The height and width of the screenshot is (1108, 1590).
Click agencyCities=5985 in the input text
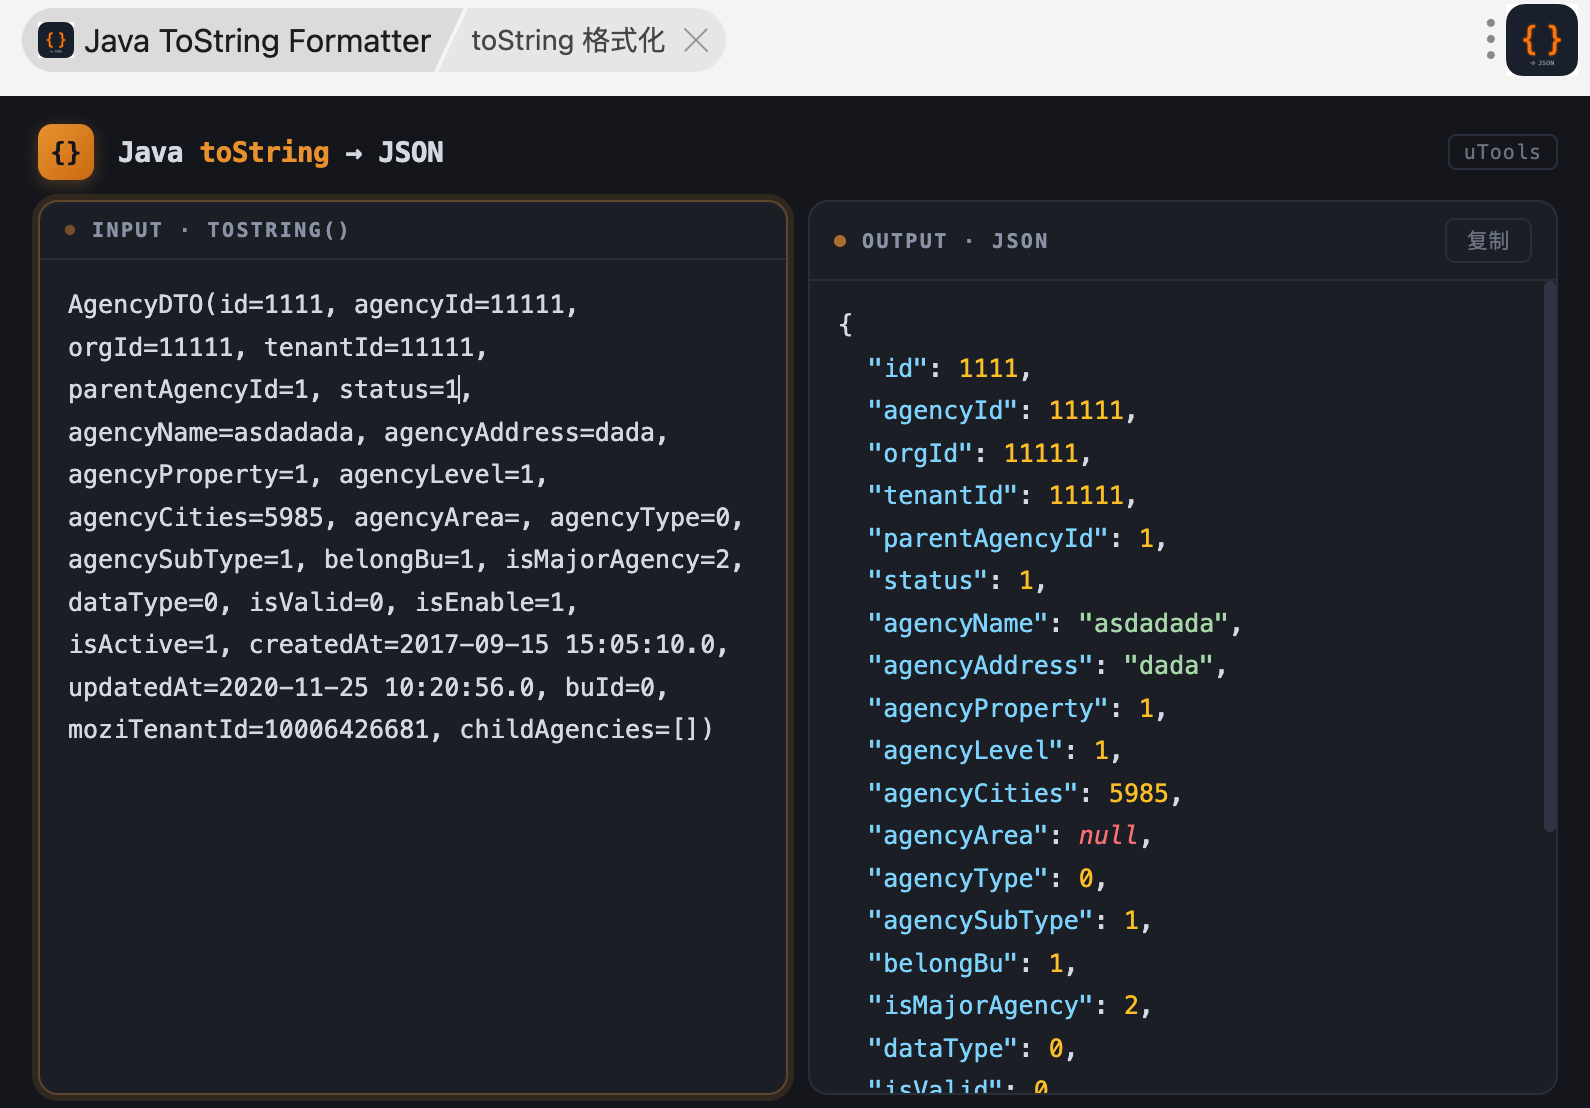(196, 517)
